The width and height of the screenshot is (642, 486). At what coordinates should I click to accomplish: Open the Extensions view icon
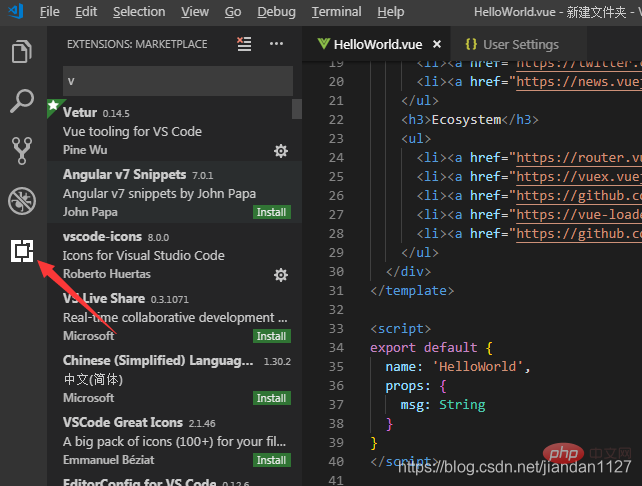[x=22, y=251]
